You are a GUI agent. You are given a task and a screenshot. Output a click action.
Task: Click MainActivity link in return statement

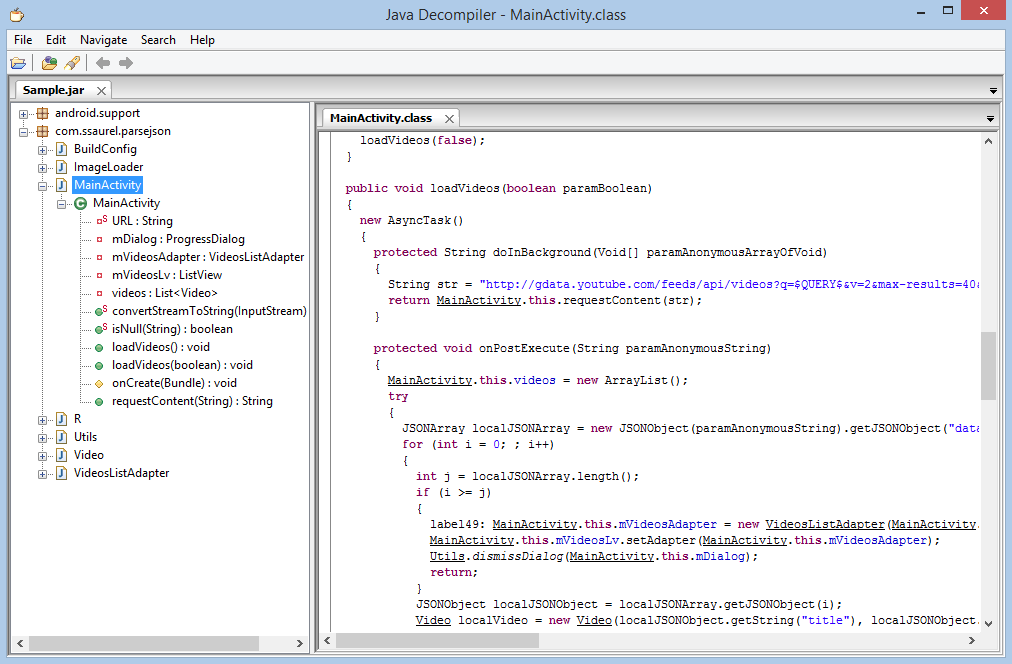[x=478, y=300]
